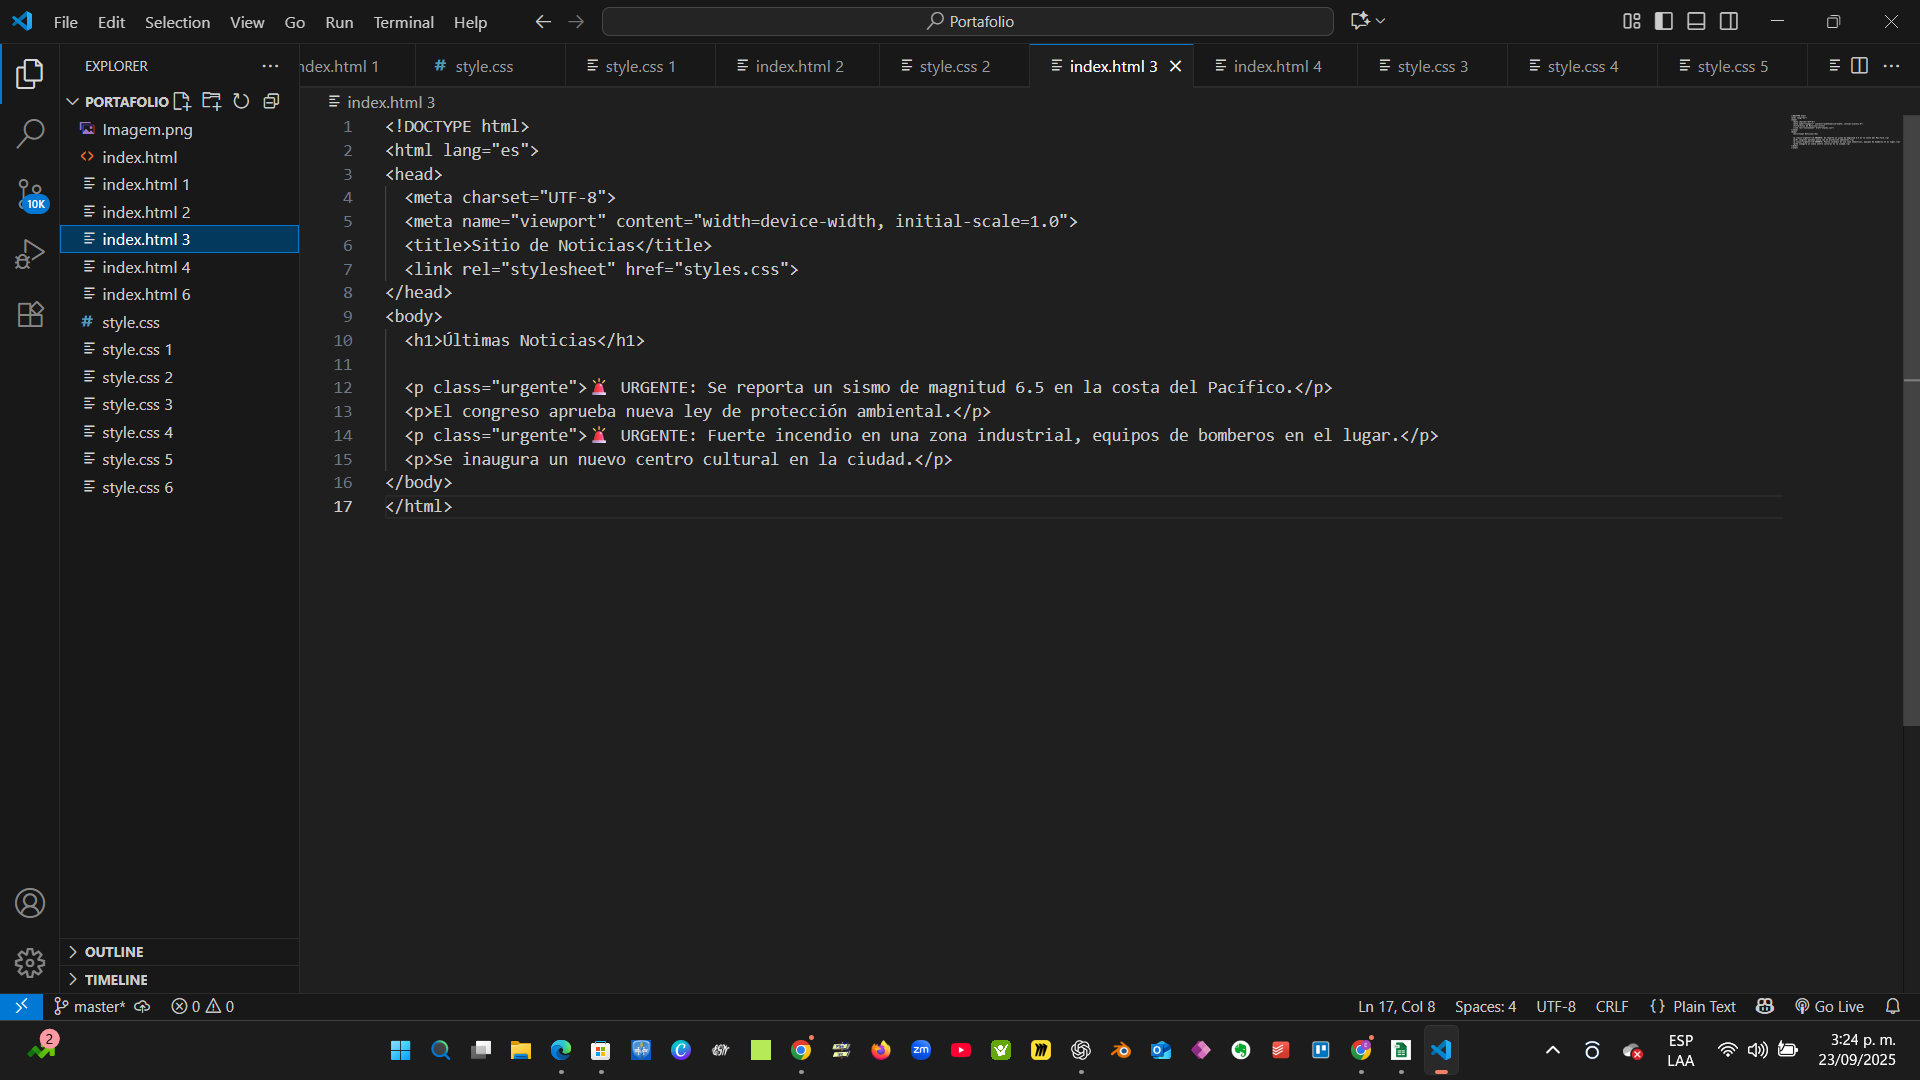Open Firefox from taskbar

tap(881, 1050)
